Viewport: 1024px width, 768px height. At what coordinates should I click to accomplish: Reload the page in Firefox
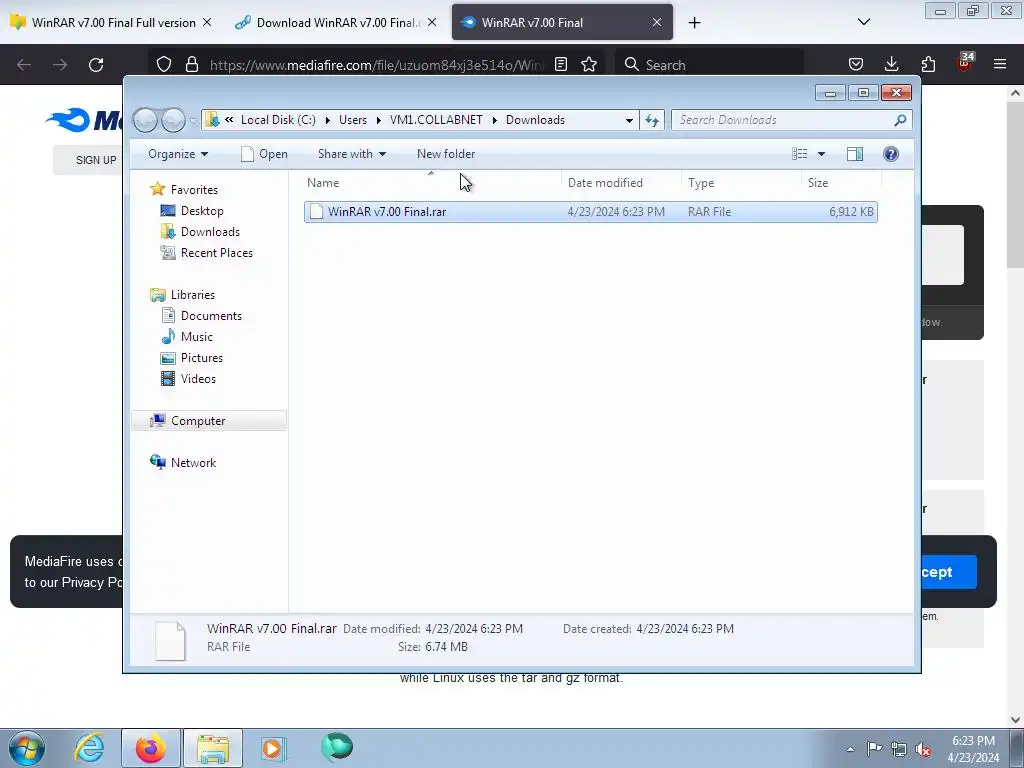click(x=96, y=65)
